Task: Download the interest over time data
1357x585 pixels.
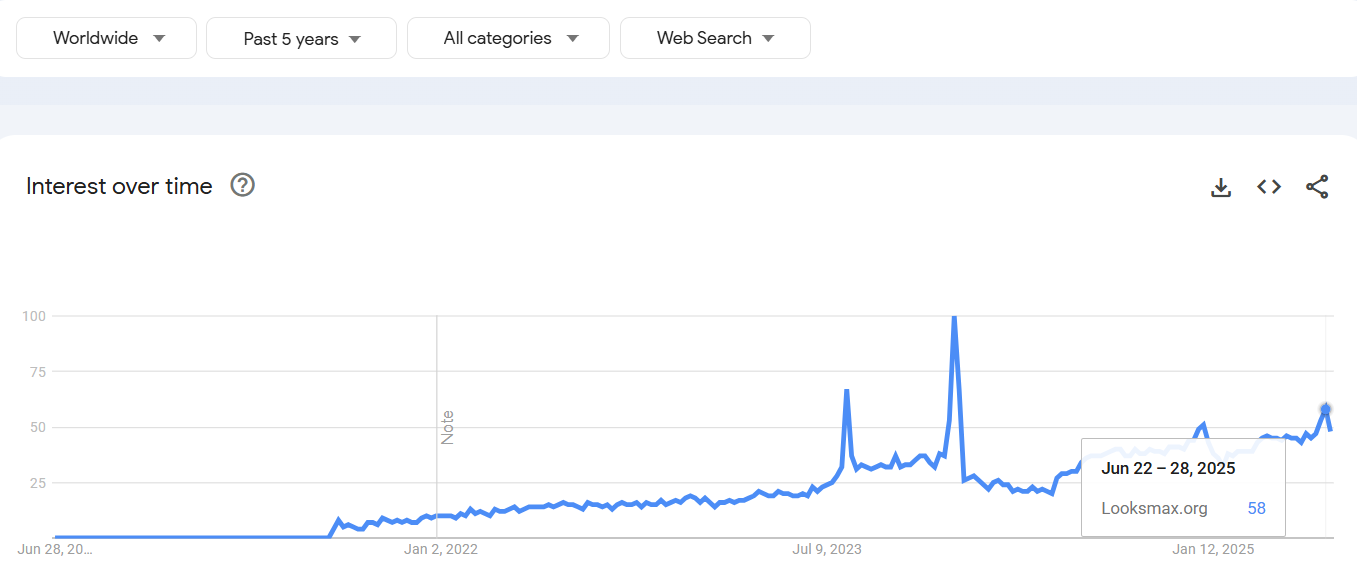Action: pyautogui.click(x=1221, y=187)
